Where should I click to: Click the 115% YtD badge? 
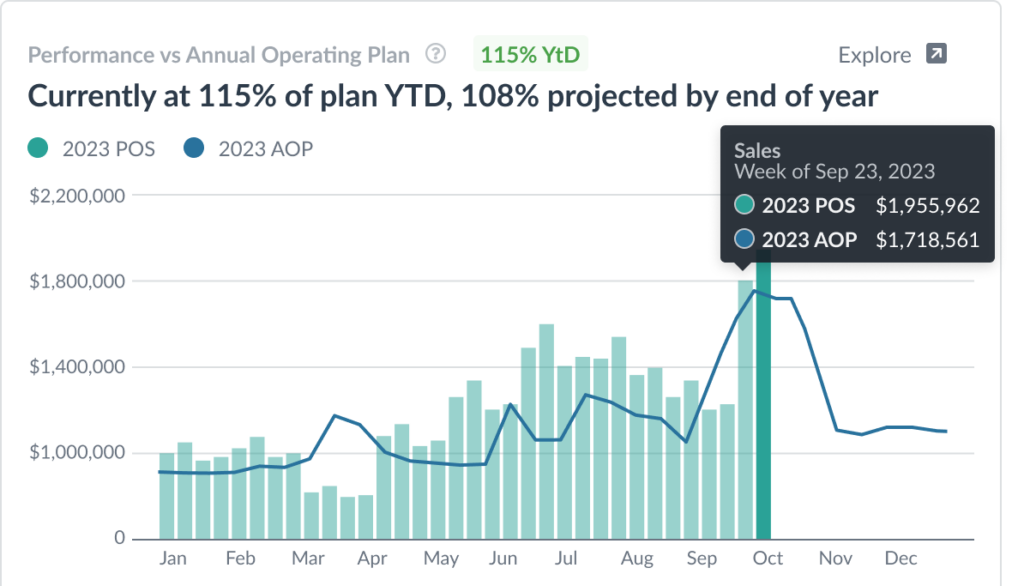(x=531, y=55)
